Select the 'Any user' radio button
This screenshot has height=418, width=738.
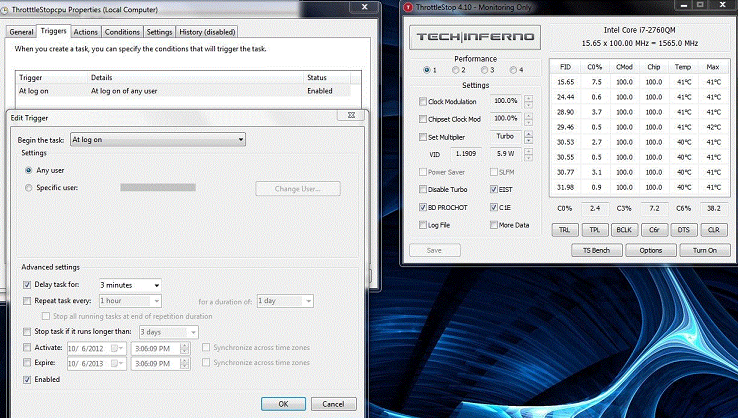tap(29, 170)
